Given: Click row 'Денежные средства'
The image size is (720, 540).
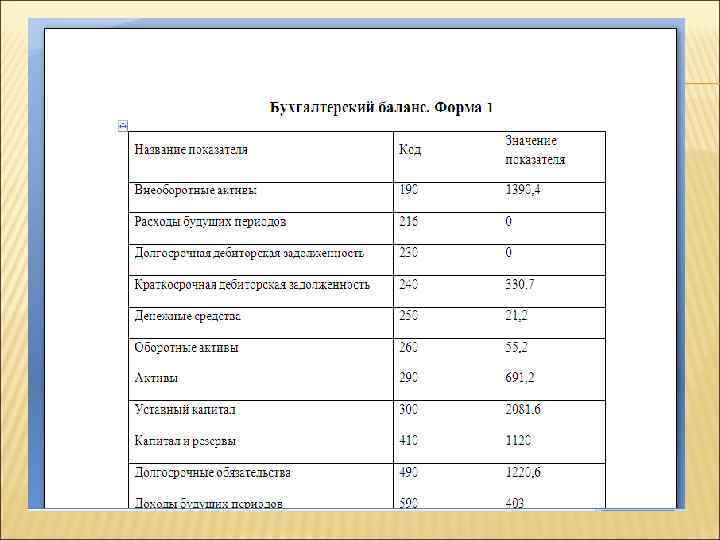Looking at the screenshot, I should click(x=187, y=316).
